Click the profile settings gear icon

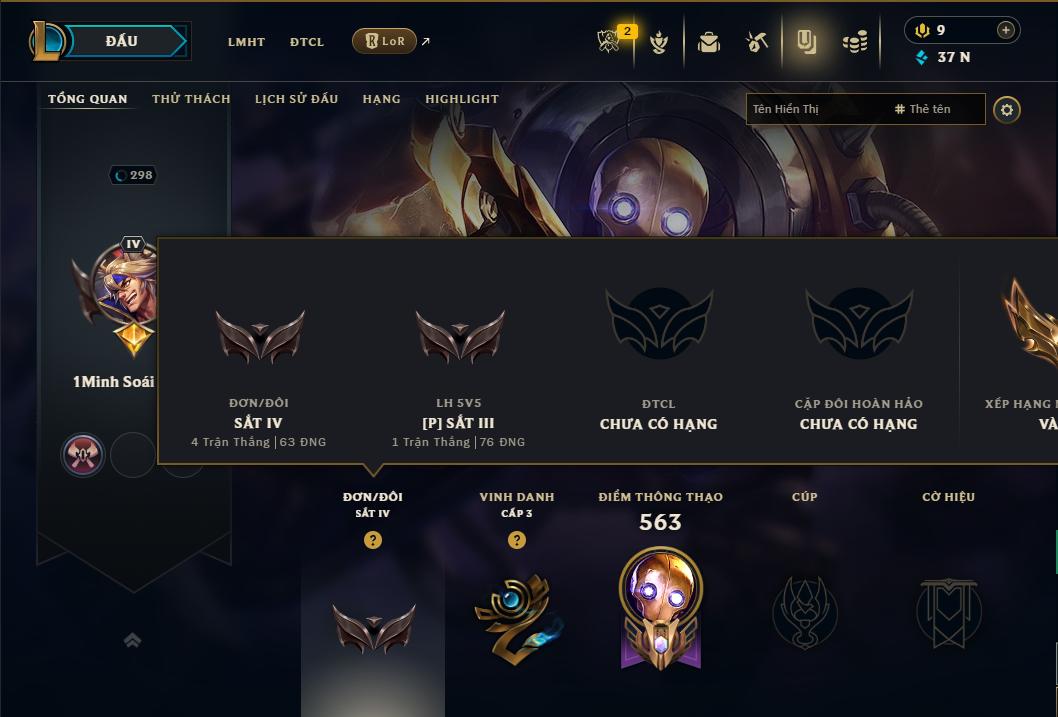pos(1007,110)
